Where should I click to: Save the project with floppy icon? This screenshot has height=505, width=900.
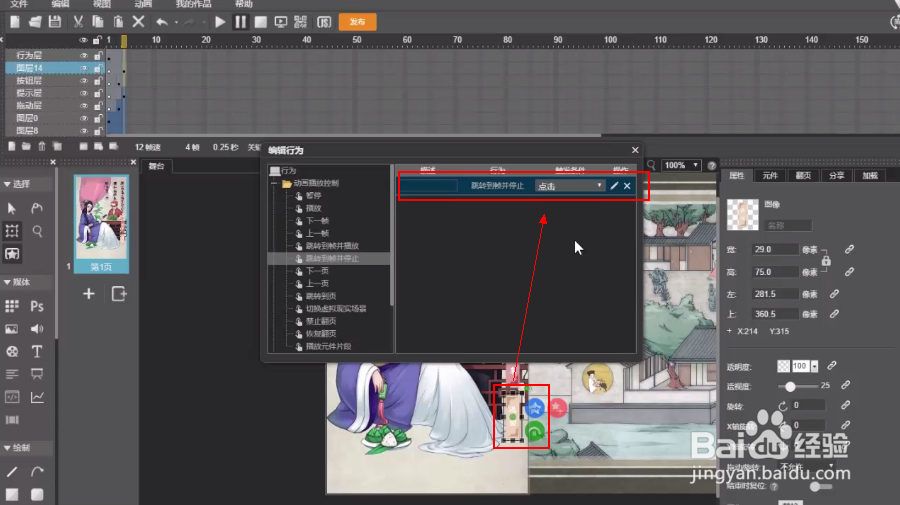(55, 22)
